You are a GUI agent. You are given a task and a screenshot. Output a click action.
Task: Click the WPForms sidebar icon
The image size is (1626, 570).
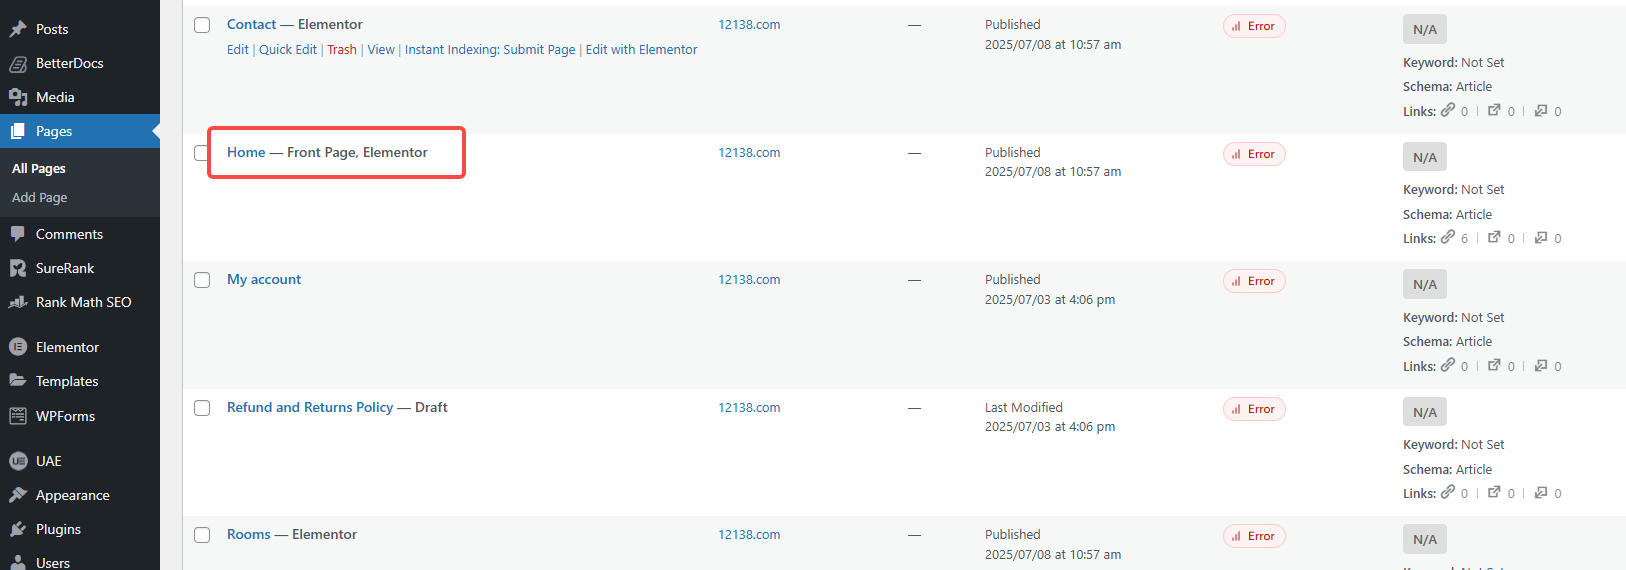click(18, 416)
